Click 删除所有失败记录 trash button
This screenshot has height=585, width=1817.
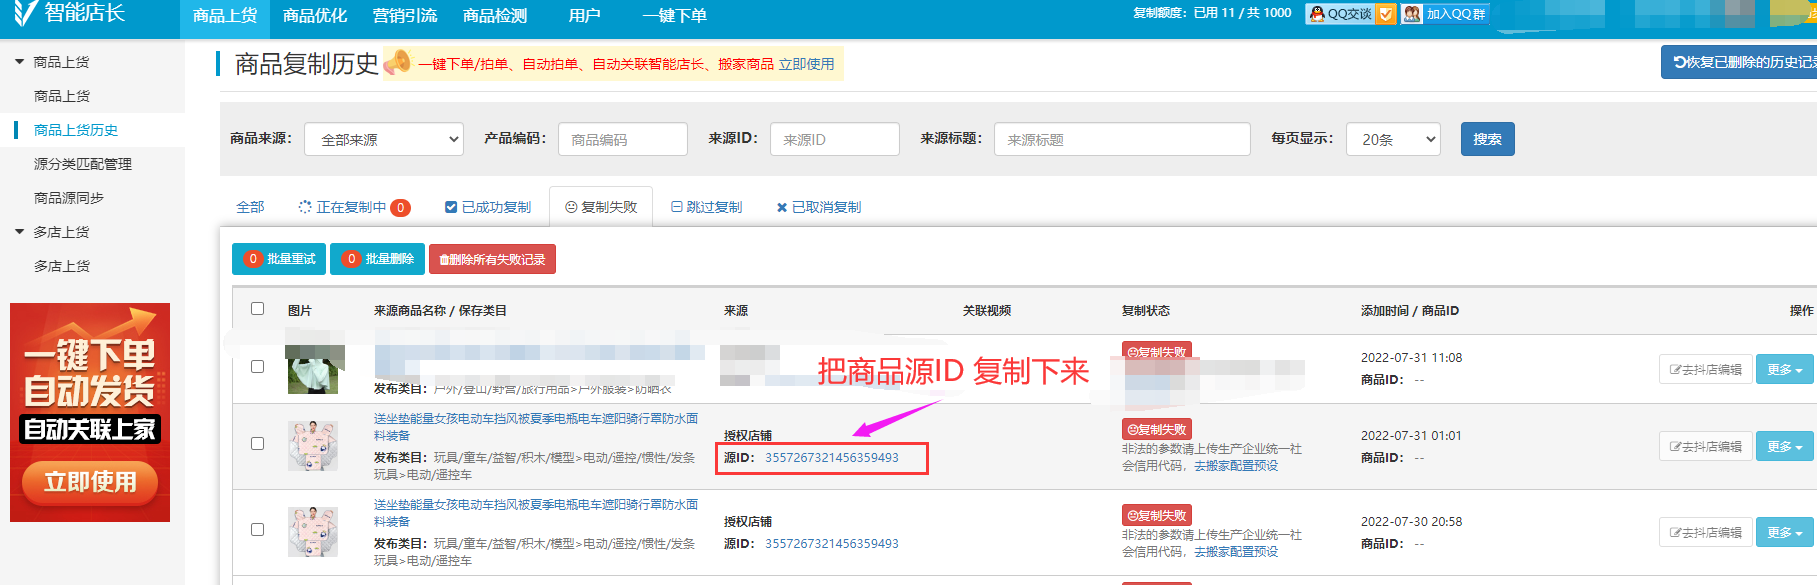(492, 259)
